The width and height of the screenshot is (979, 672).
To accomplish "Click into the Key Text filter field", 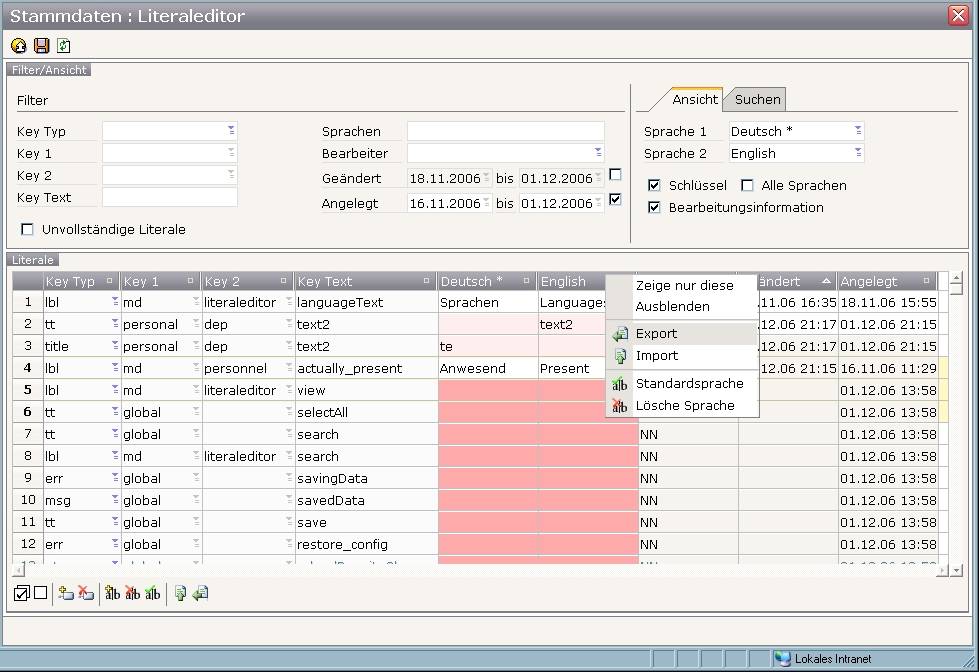I will [169, 197].
